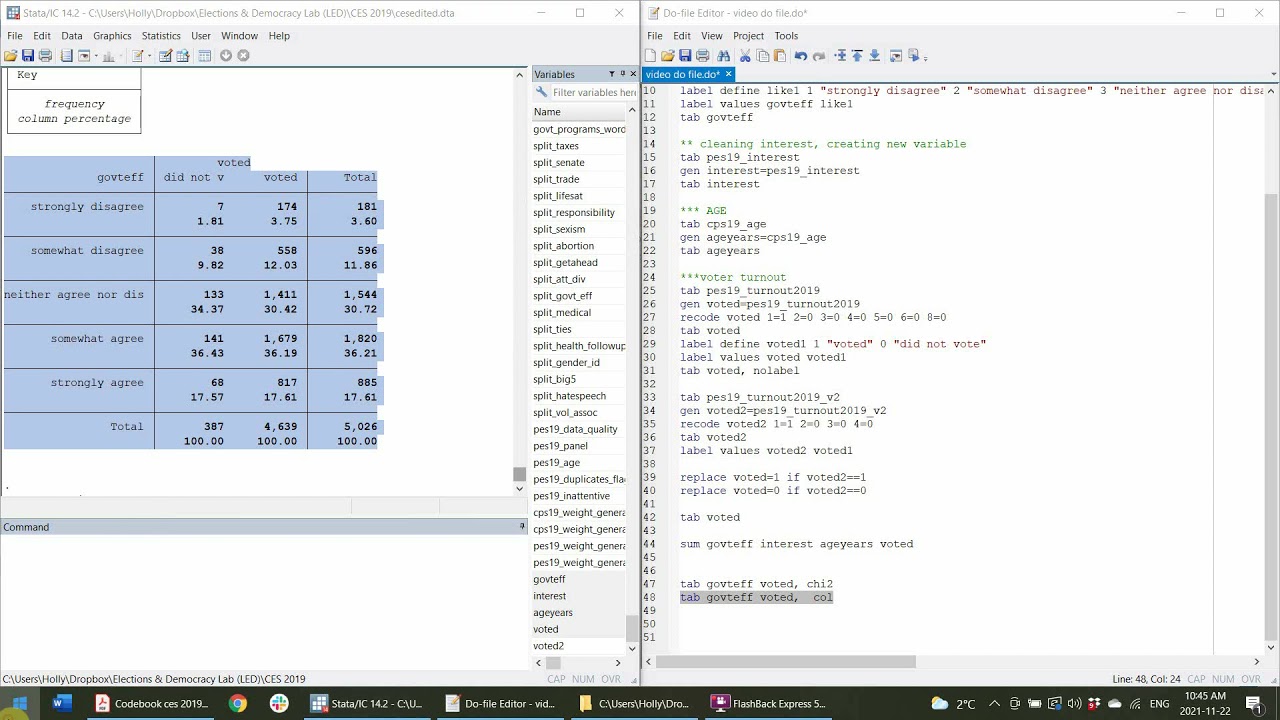Click line 48 'tab govteff voted, col' in editor
1280x720 pixels.
tap(756, 597)
